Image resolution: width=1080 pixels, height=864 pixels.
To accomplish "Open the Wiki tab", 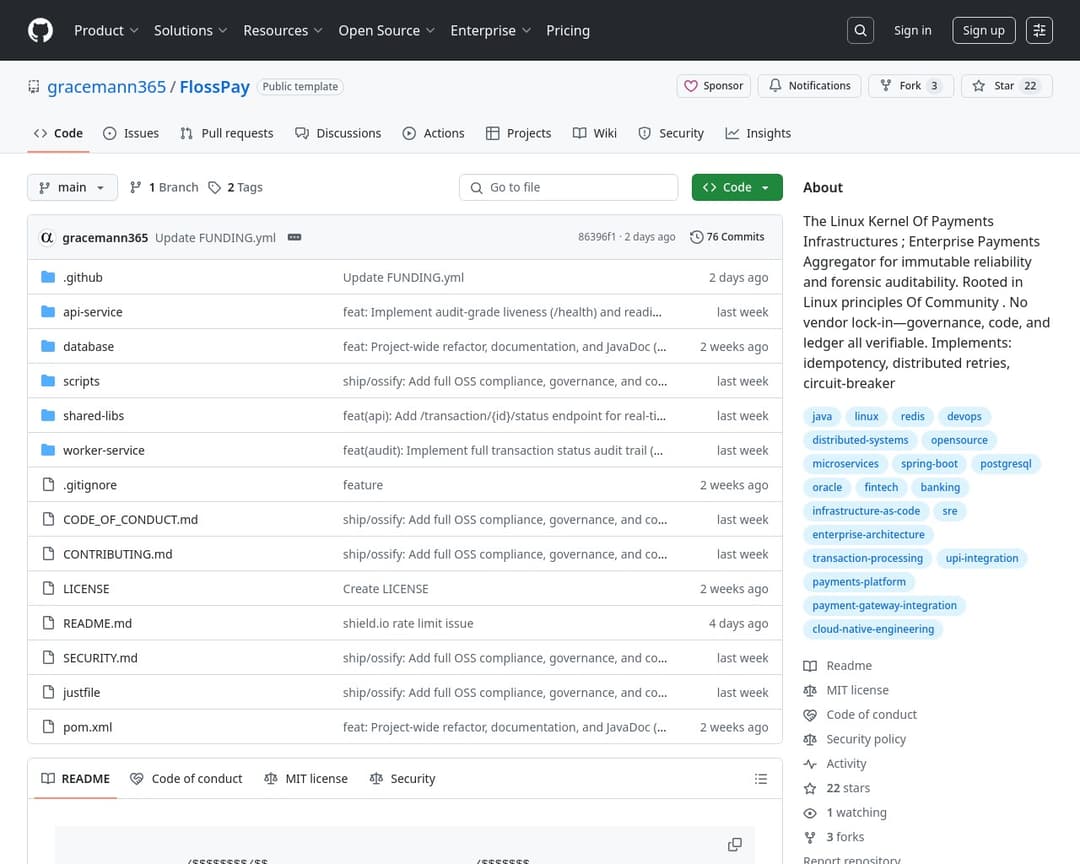I will coord(595,133).
